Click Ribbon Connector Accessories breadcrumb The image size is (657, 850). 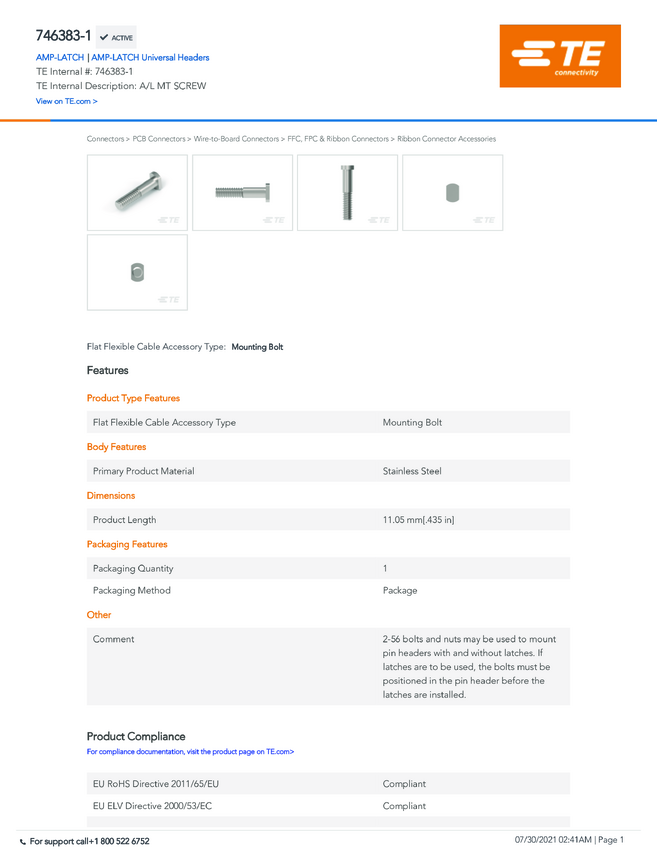point(447,139)
